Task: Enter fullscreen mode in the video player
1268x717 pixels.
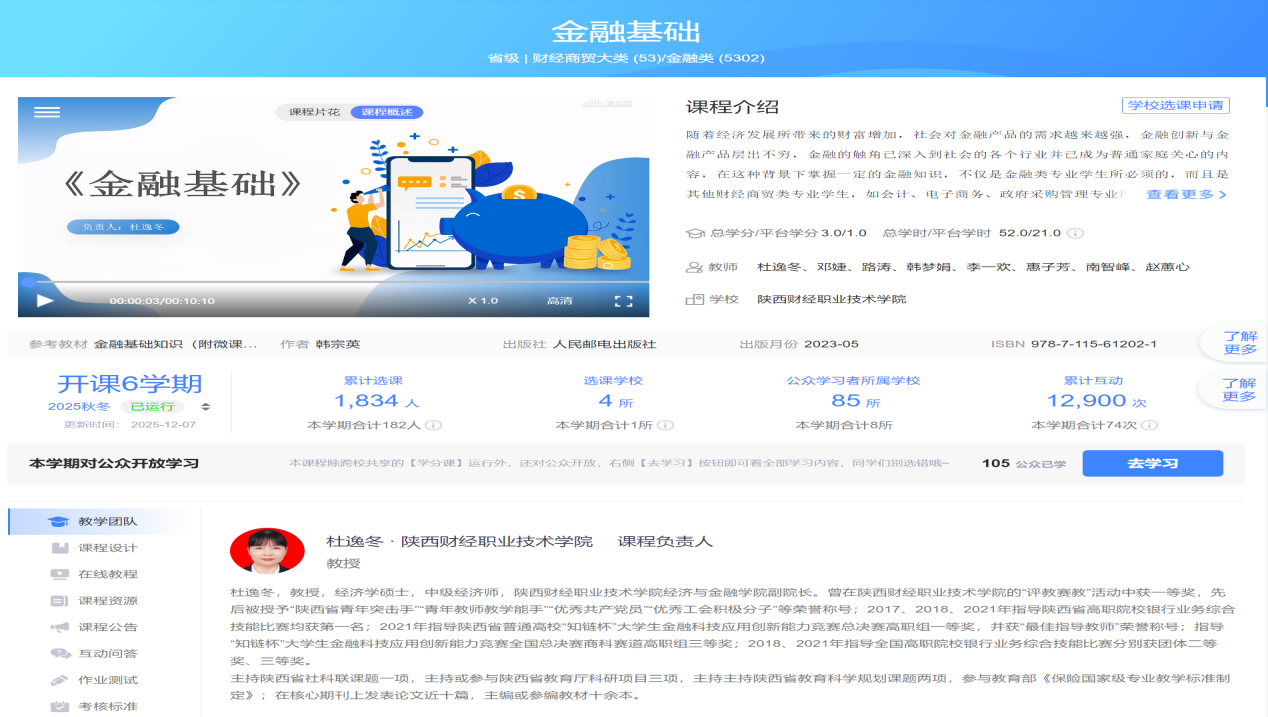Action: click(x=623, y=301)
